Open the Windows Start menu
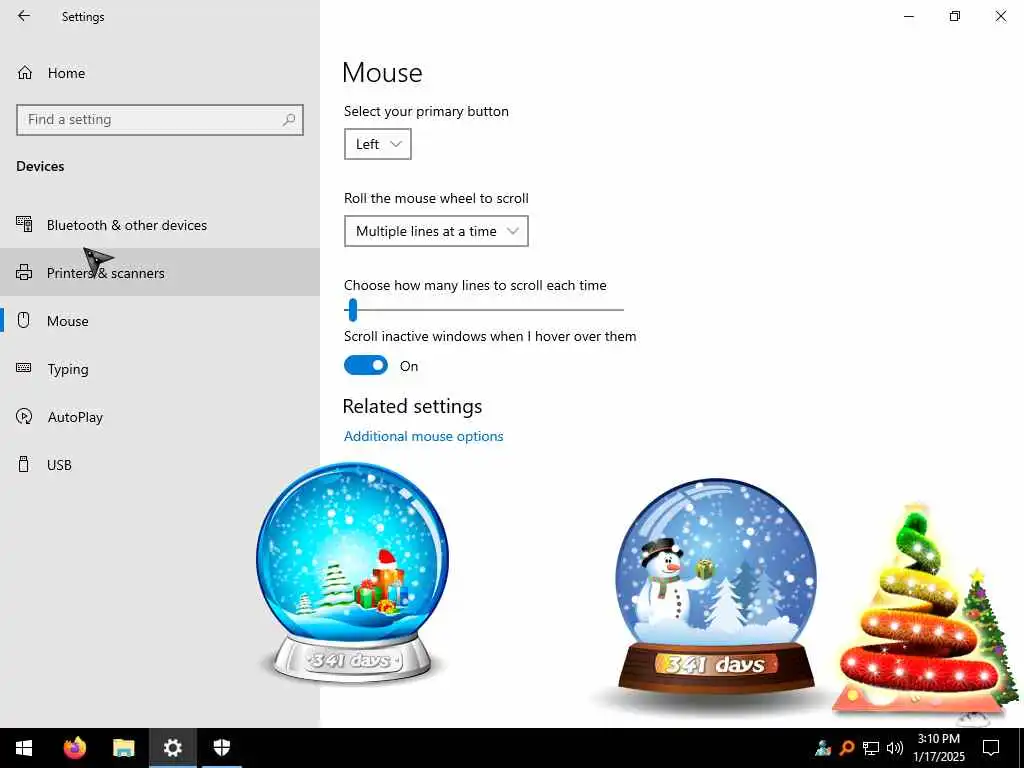This screenshot has width=1024, height=768. [24, 748]
